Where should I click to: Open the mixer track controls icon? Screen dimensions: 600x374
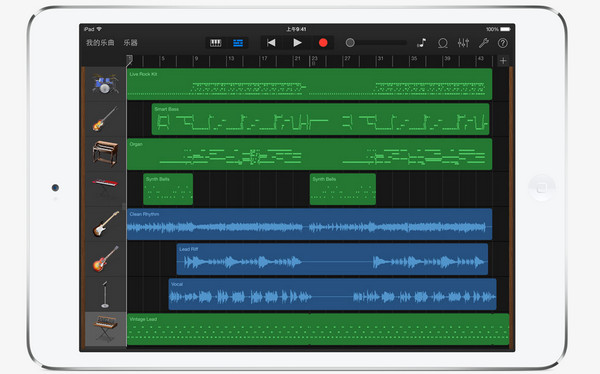tap(463, 43)
